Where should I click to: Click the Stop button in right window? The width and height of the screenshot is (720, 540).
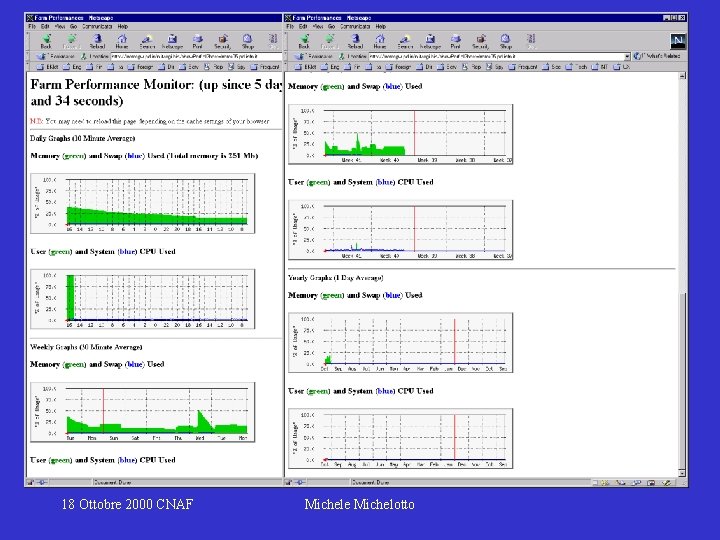(531, 41)
